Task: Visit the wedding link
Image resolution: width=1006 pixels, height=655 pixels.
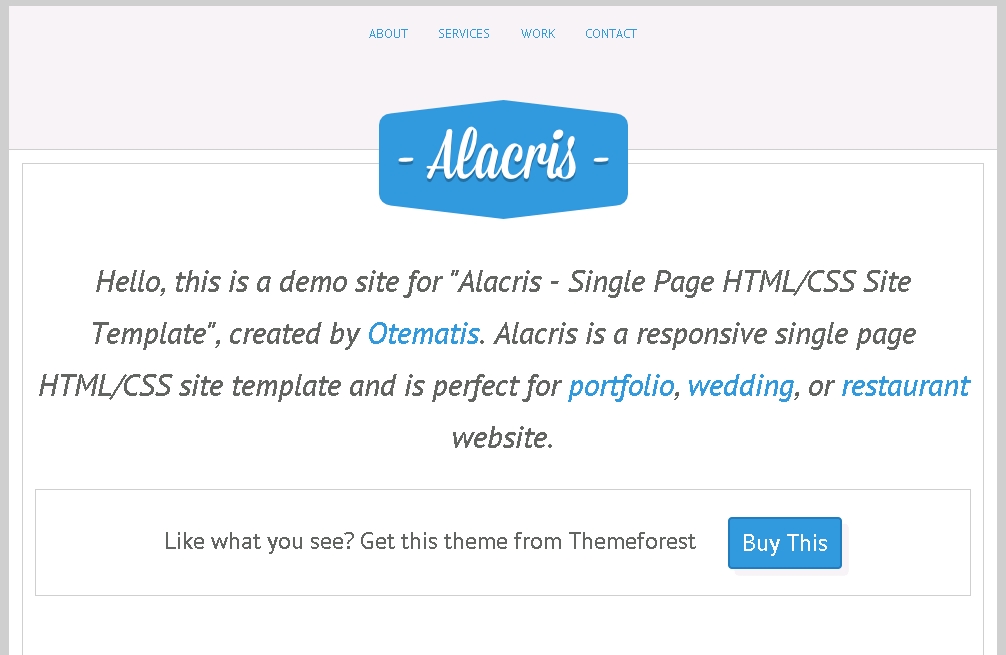Action: pyautogui.click(x=741, y=386)
